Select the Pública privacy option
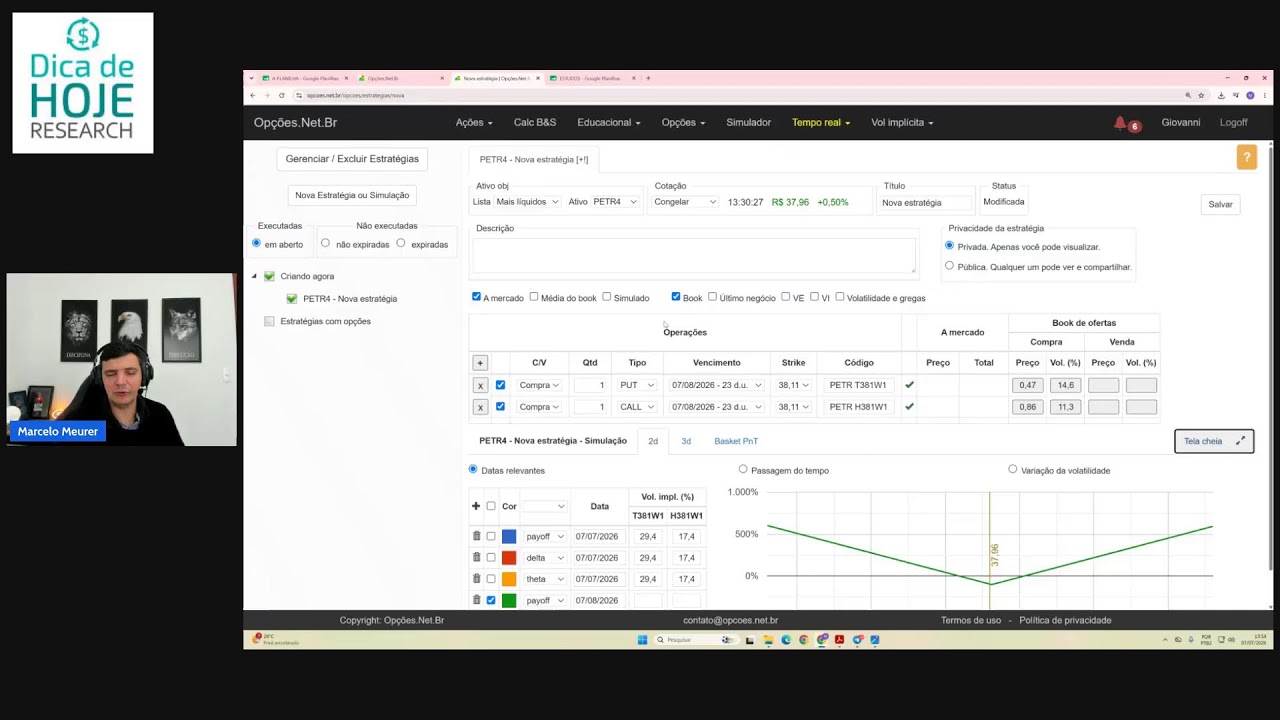 pyautogui.click(x=949, y=266)
